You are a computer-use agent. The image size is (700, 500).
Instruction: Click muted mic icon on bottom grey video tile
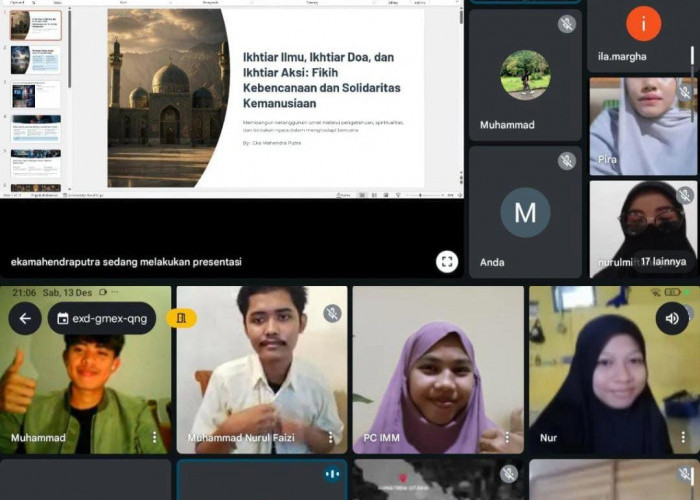coord(508,474)
